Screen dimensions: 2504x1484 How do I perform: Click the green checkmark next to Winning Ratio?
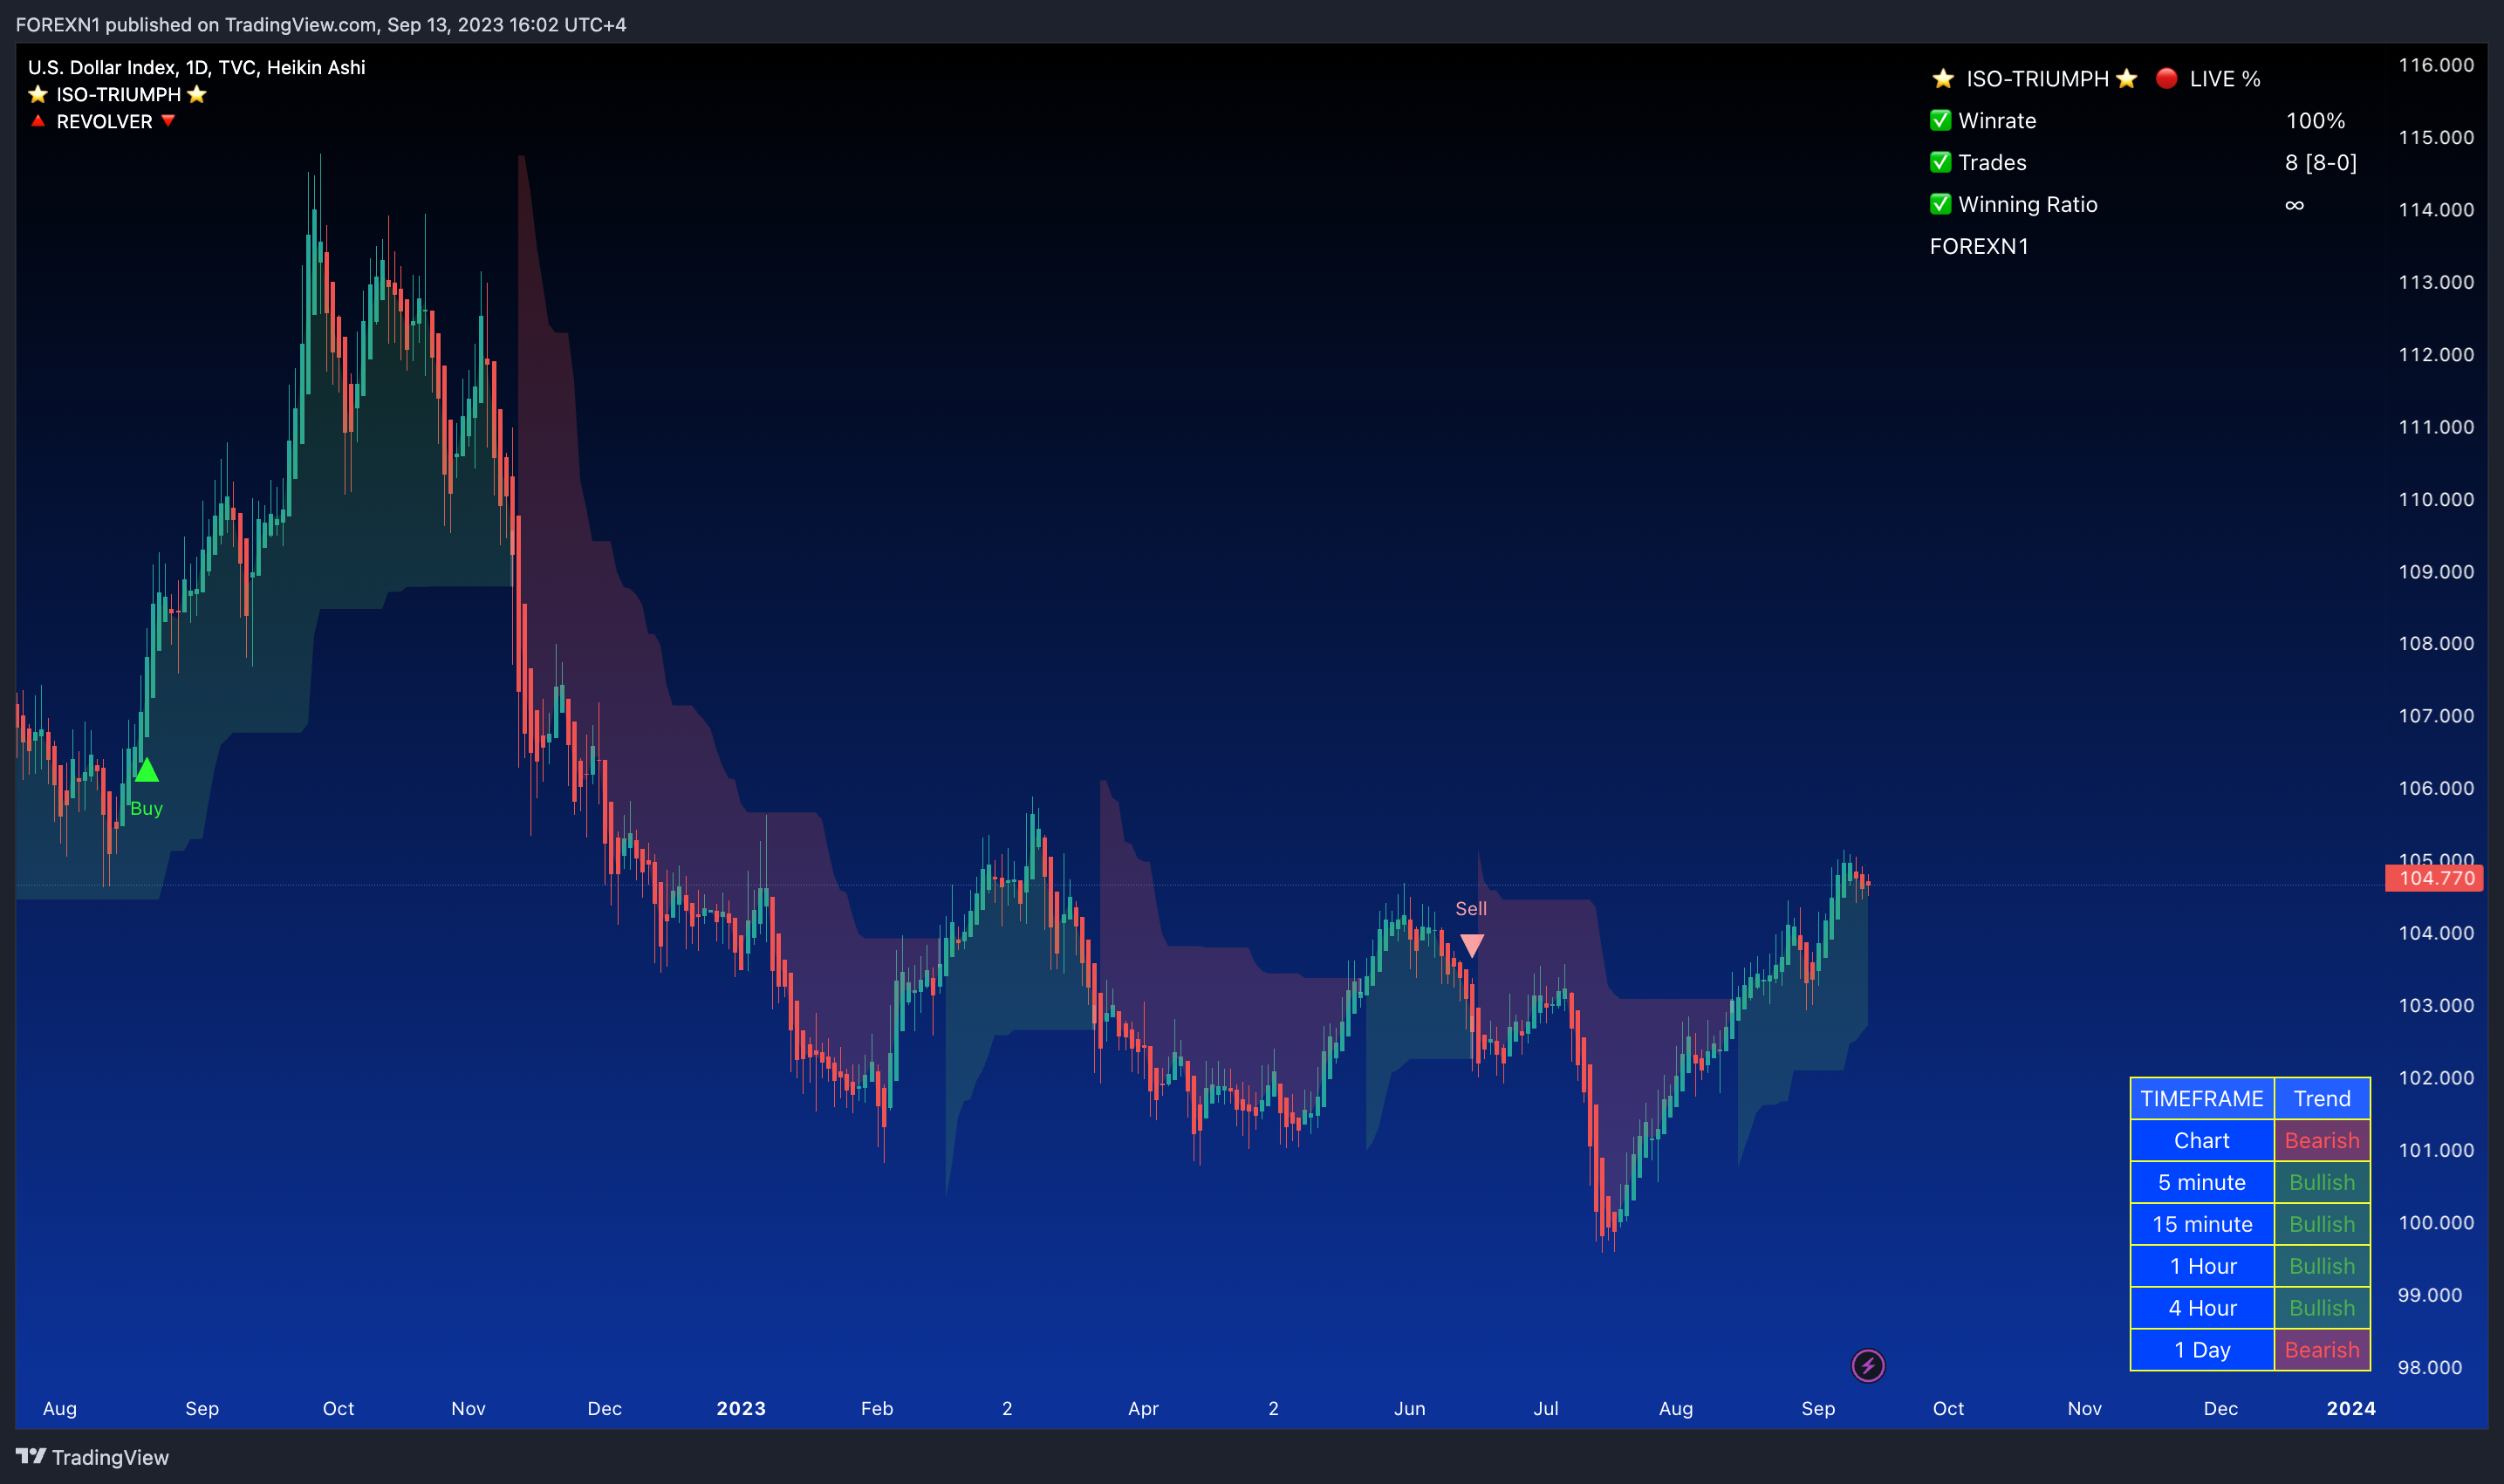(x=1940, y=204)
